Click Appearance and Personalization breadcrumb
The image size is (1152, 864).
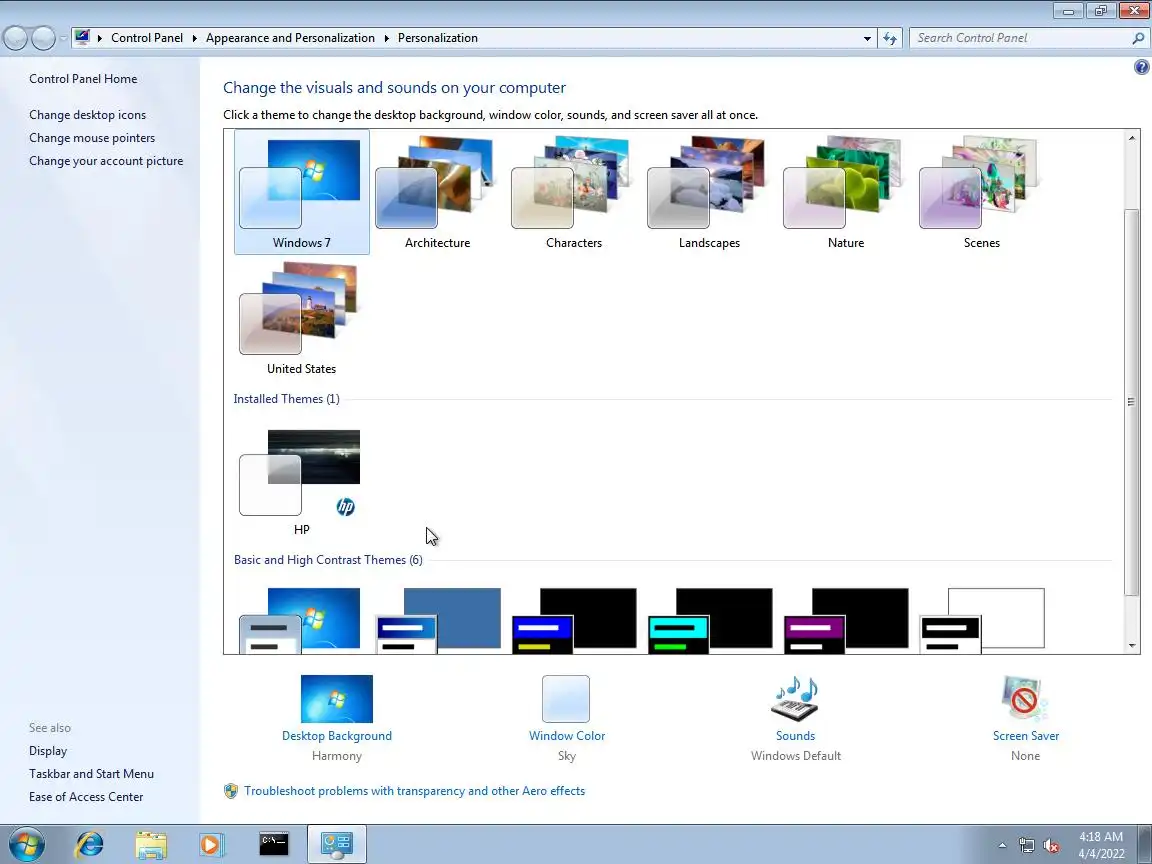point(290,37)
